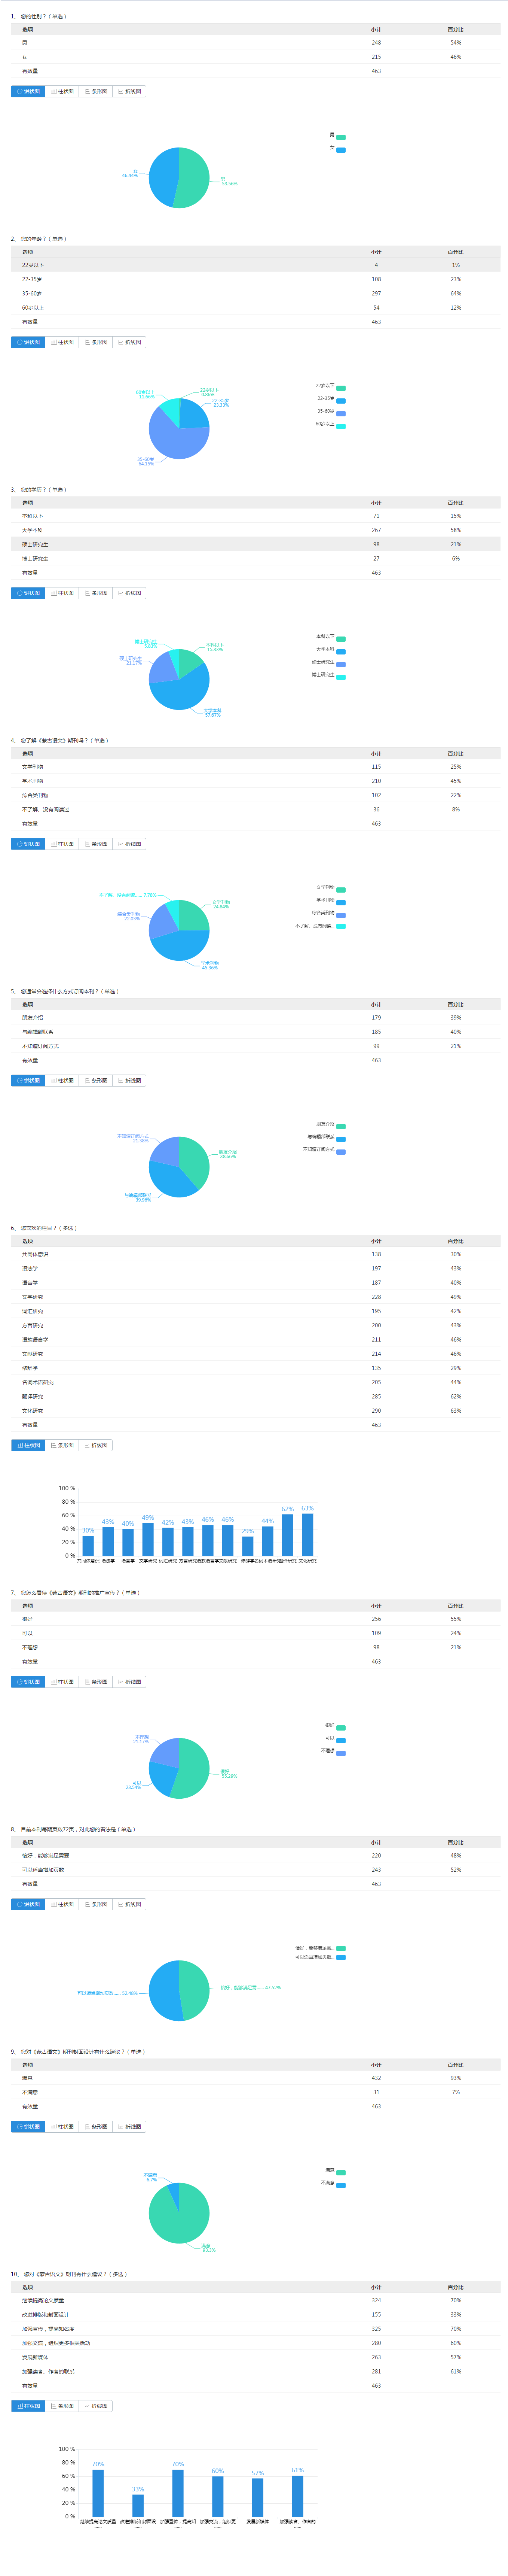The width and height of the screenshot is (508, 2576).
Task: Select the 与编辑部联系 row in question 5 table
Action: (x=256, y=1032)
